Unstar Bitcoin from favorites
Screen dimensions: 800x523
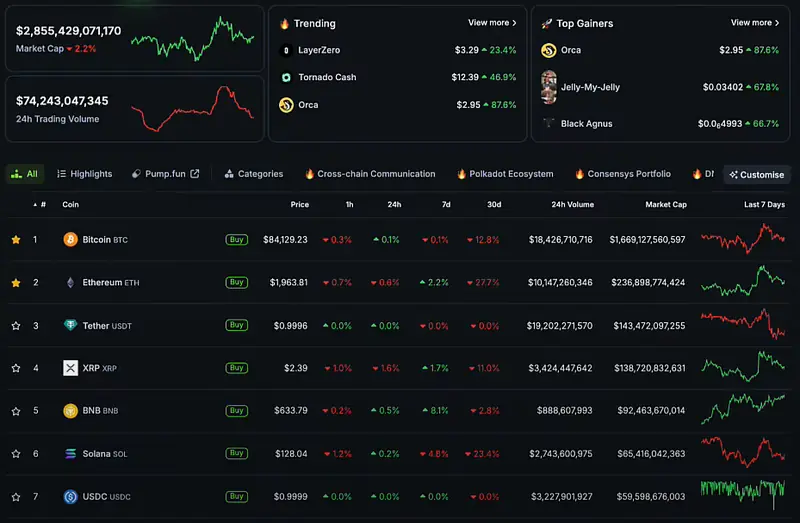click(16, 239)
